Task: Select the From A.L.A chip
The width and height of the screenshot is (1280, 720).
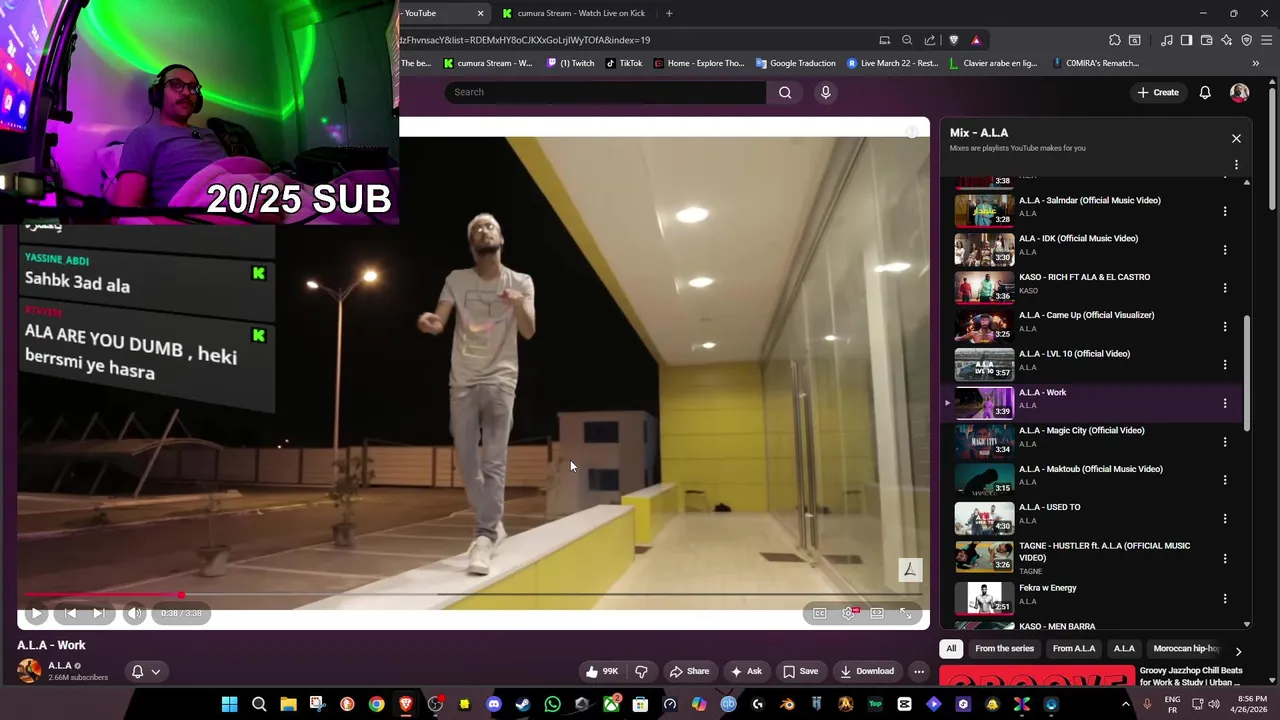Action: point(1074,648)
